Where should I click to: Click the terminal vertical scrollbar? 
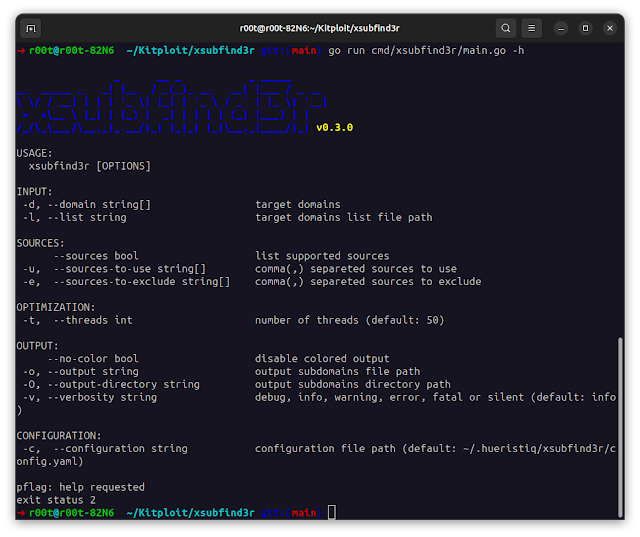coord(620,428)
